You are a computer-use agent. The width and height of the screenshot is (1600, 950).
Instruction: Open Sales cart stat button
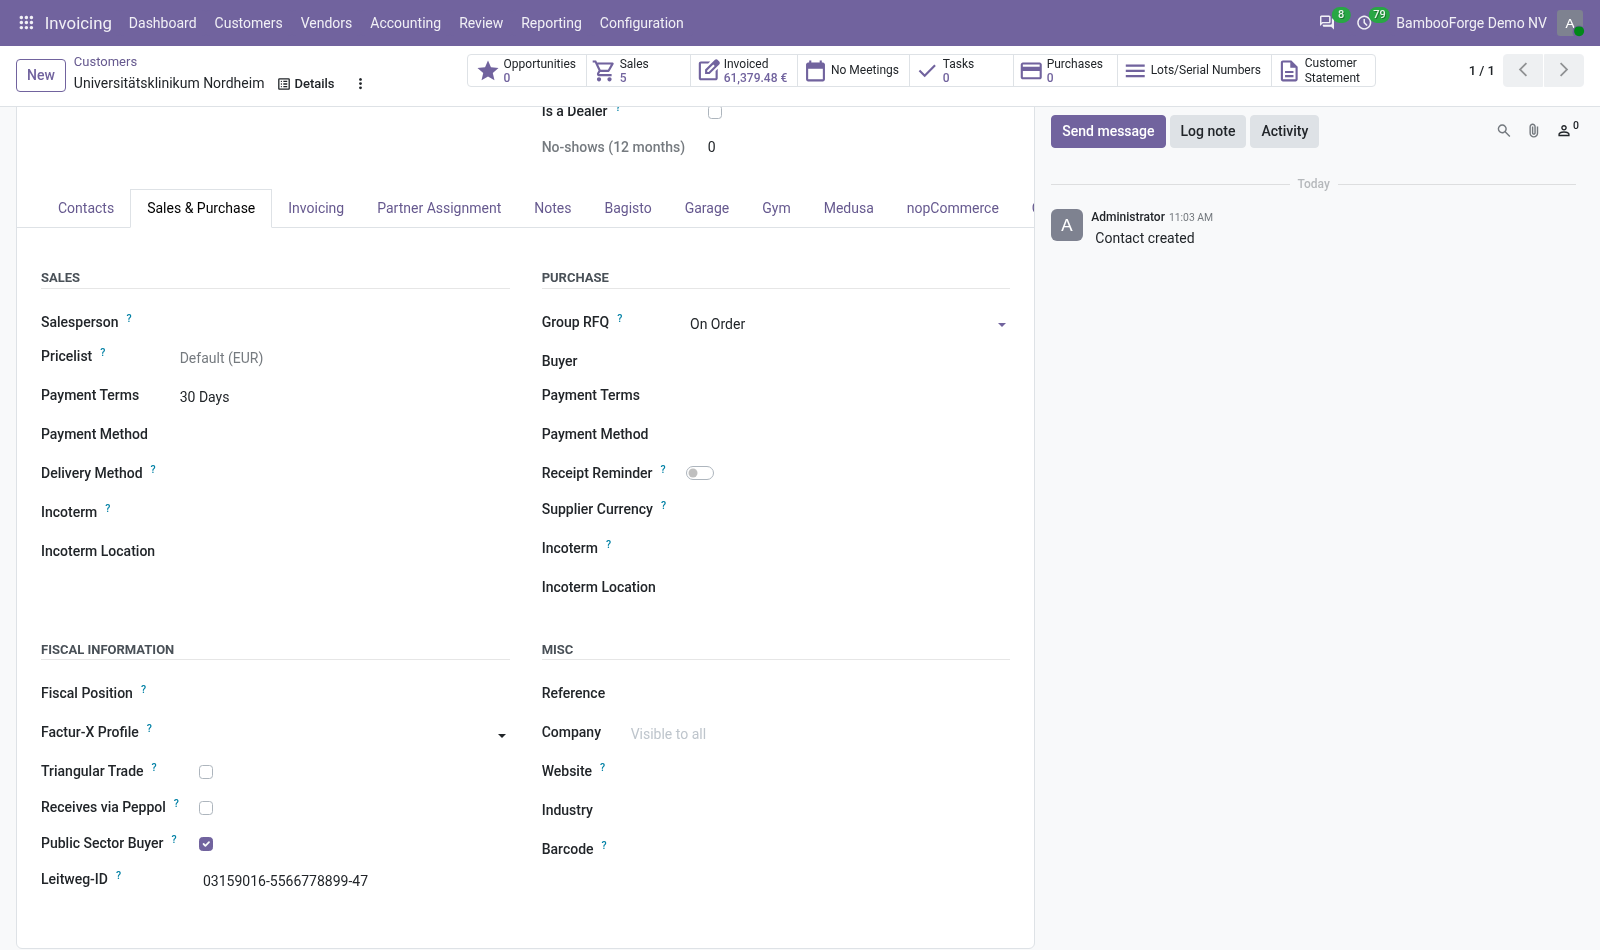click(638, 70)
